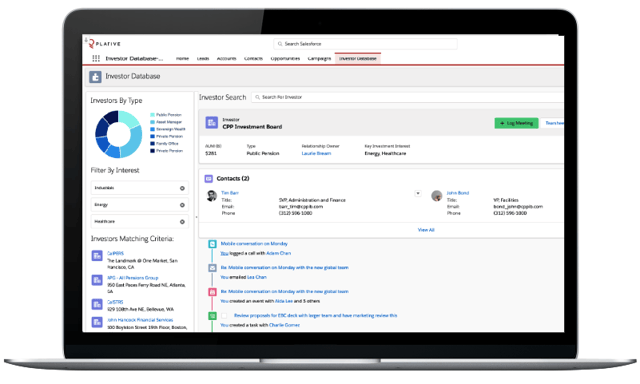Open the Tim Barr contact link

tap(230, 193)
